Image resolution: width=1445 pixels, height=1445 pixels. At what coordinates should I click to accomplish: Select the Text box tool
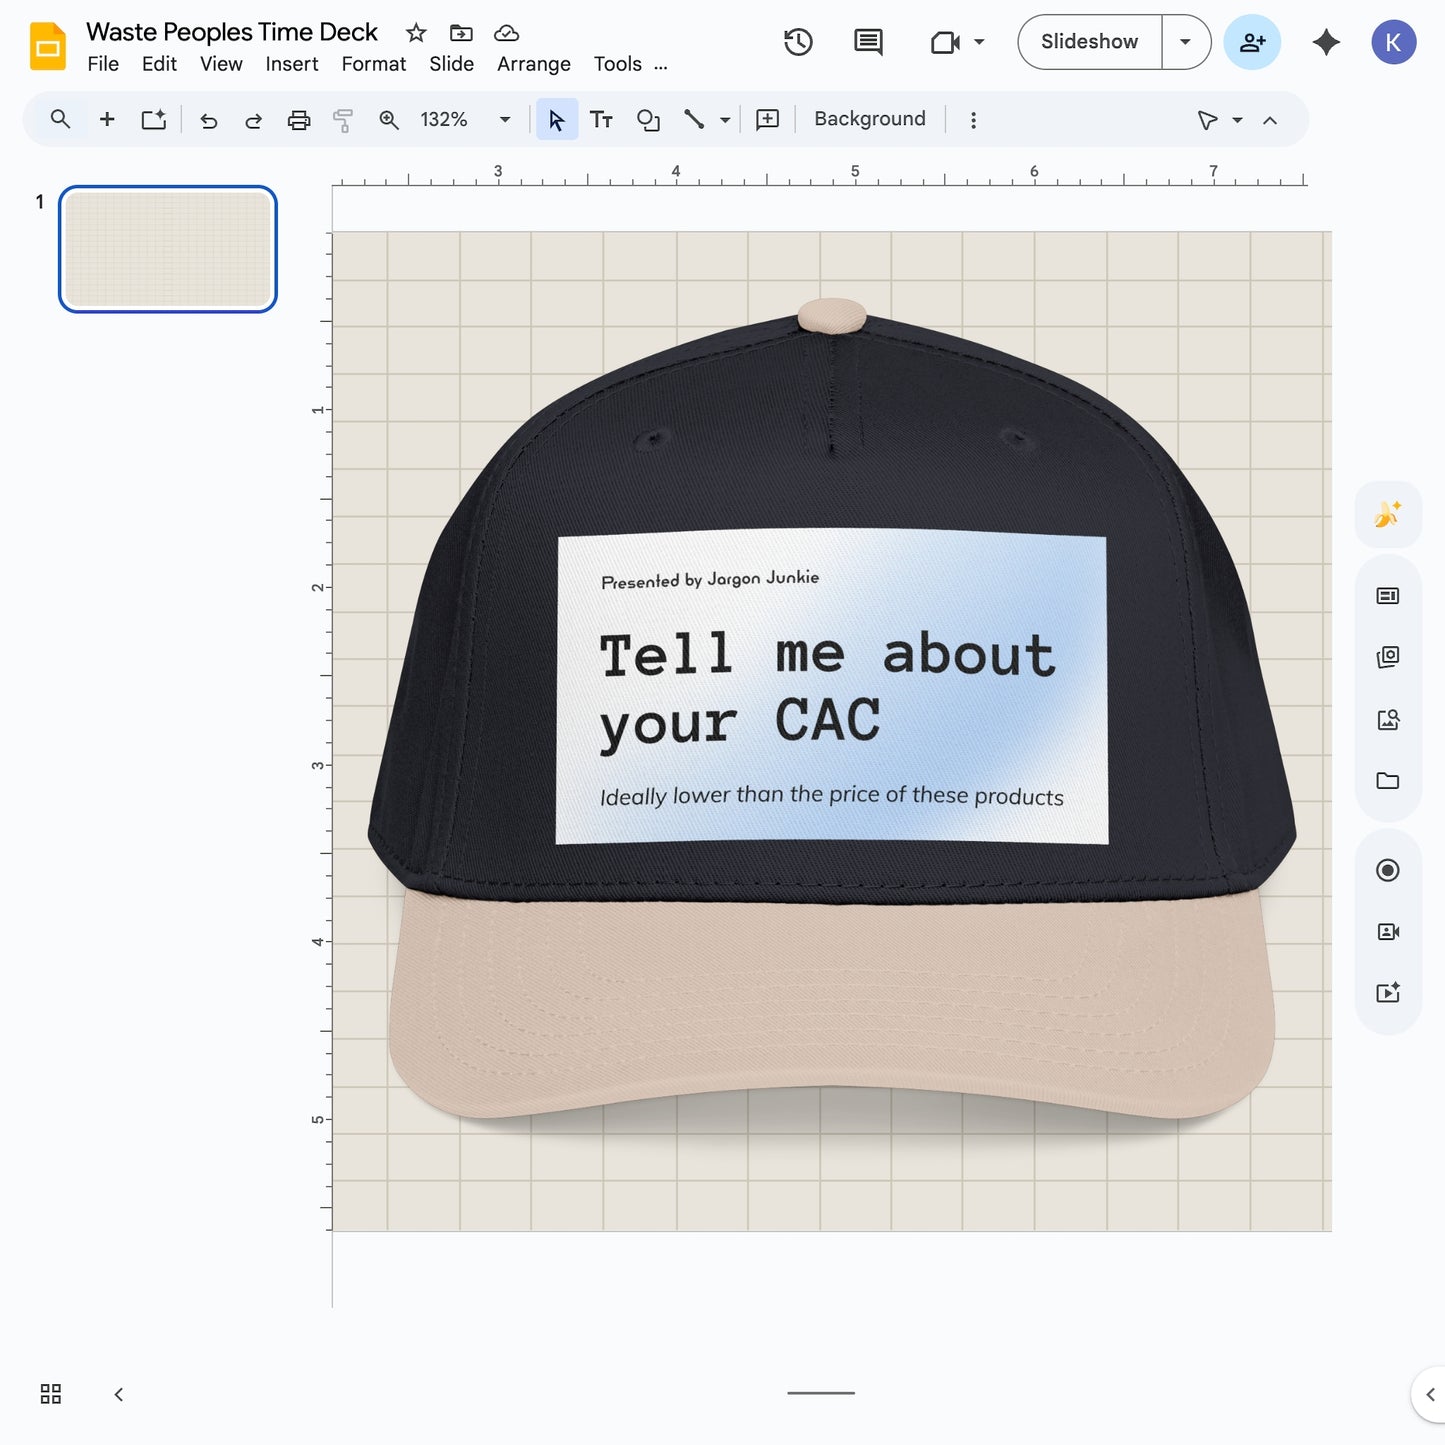[601, 119]
